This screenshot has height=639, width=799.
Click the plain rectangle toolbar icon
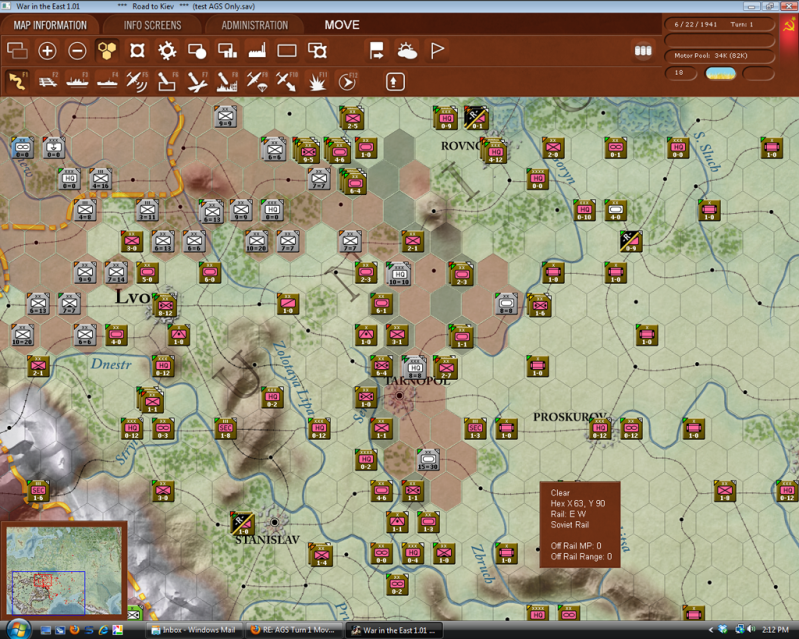click(287, 50)
